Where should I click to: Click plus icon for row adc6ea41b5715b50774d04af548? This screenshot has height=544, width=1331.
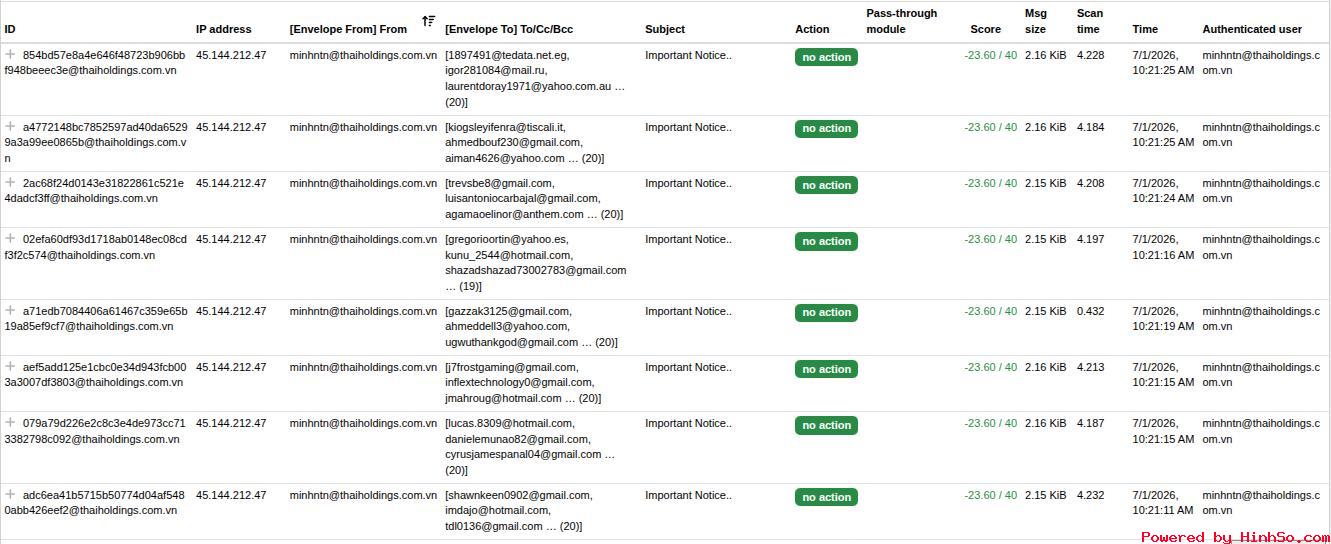tap(11, 495)
